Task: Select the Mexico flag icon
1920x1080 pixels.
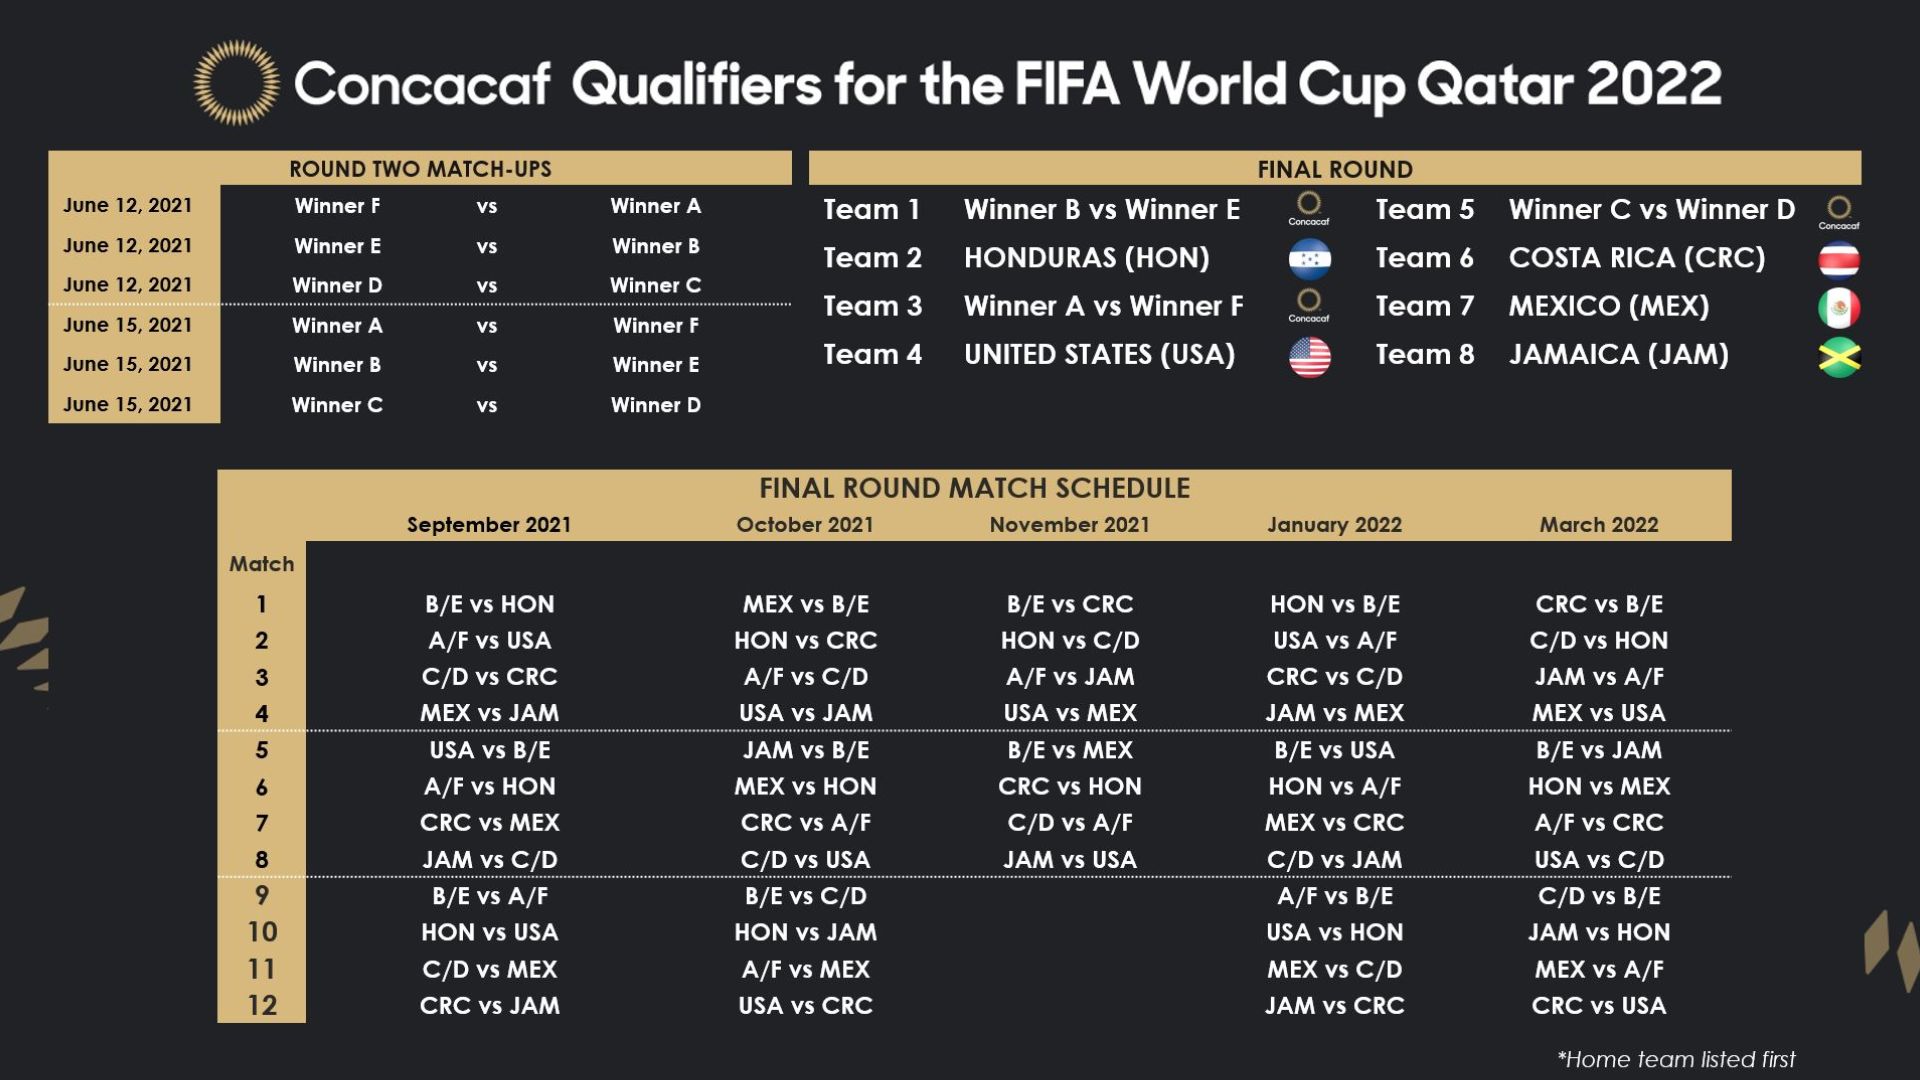Action: [1838, 307]
